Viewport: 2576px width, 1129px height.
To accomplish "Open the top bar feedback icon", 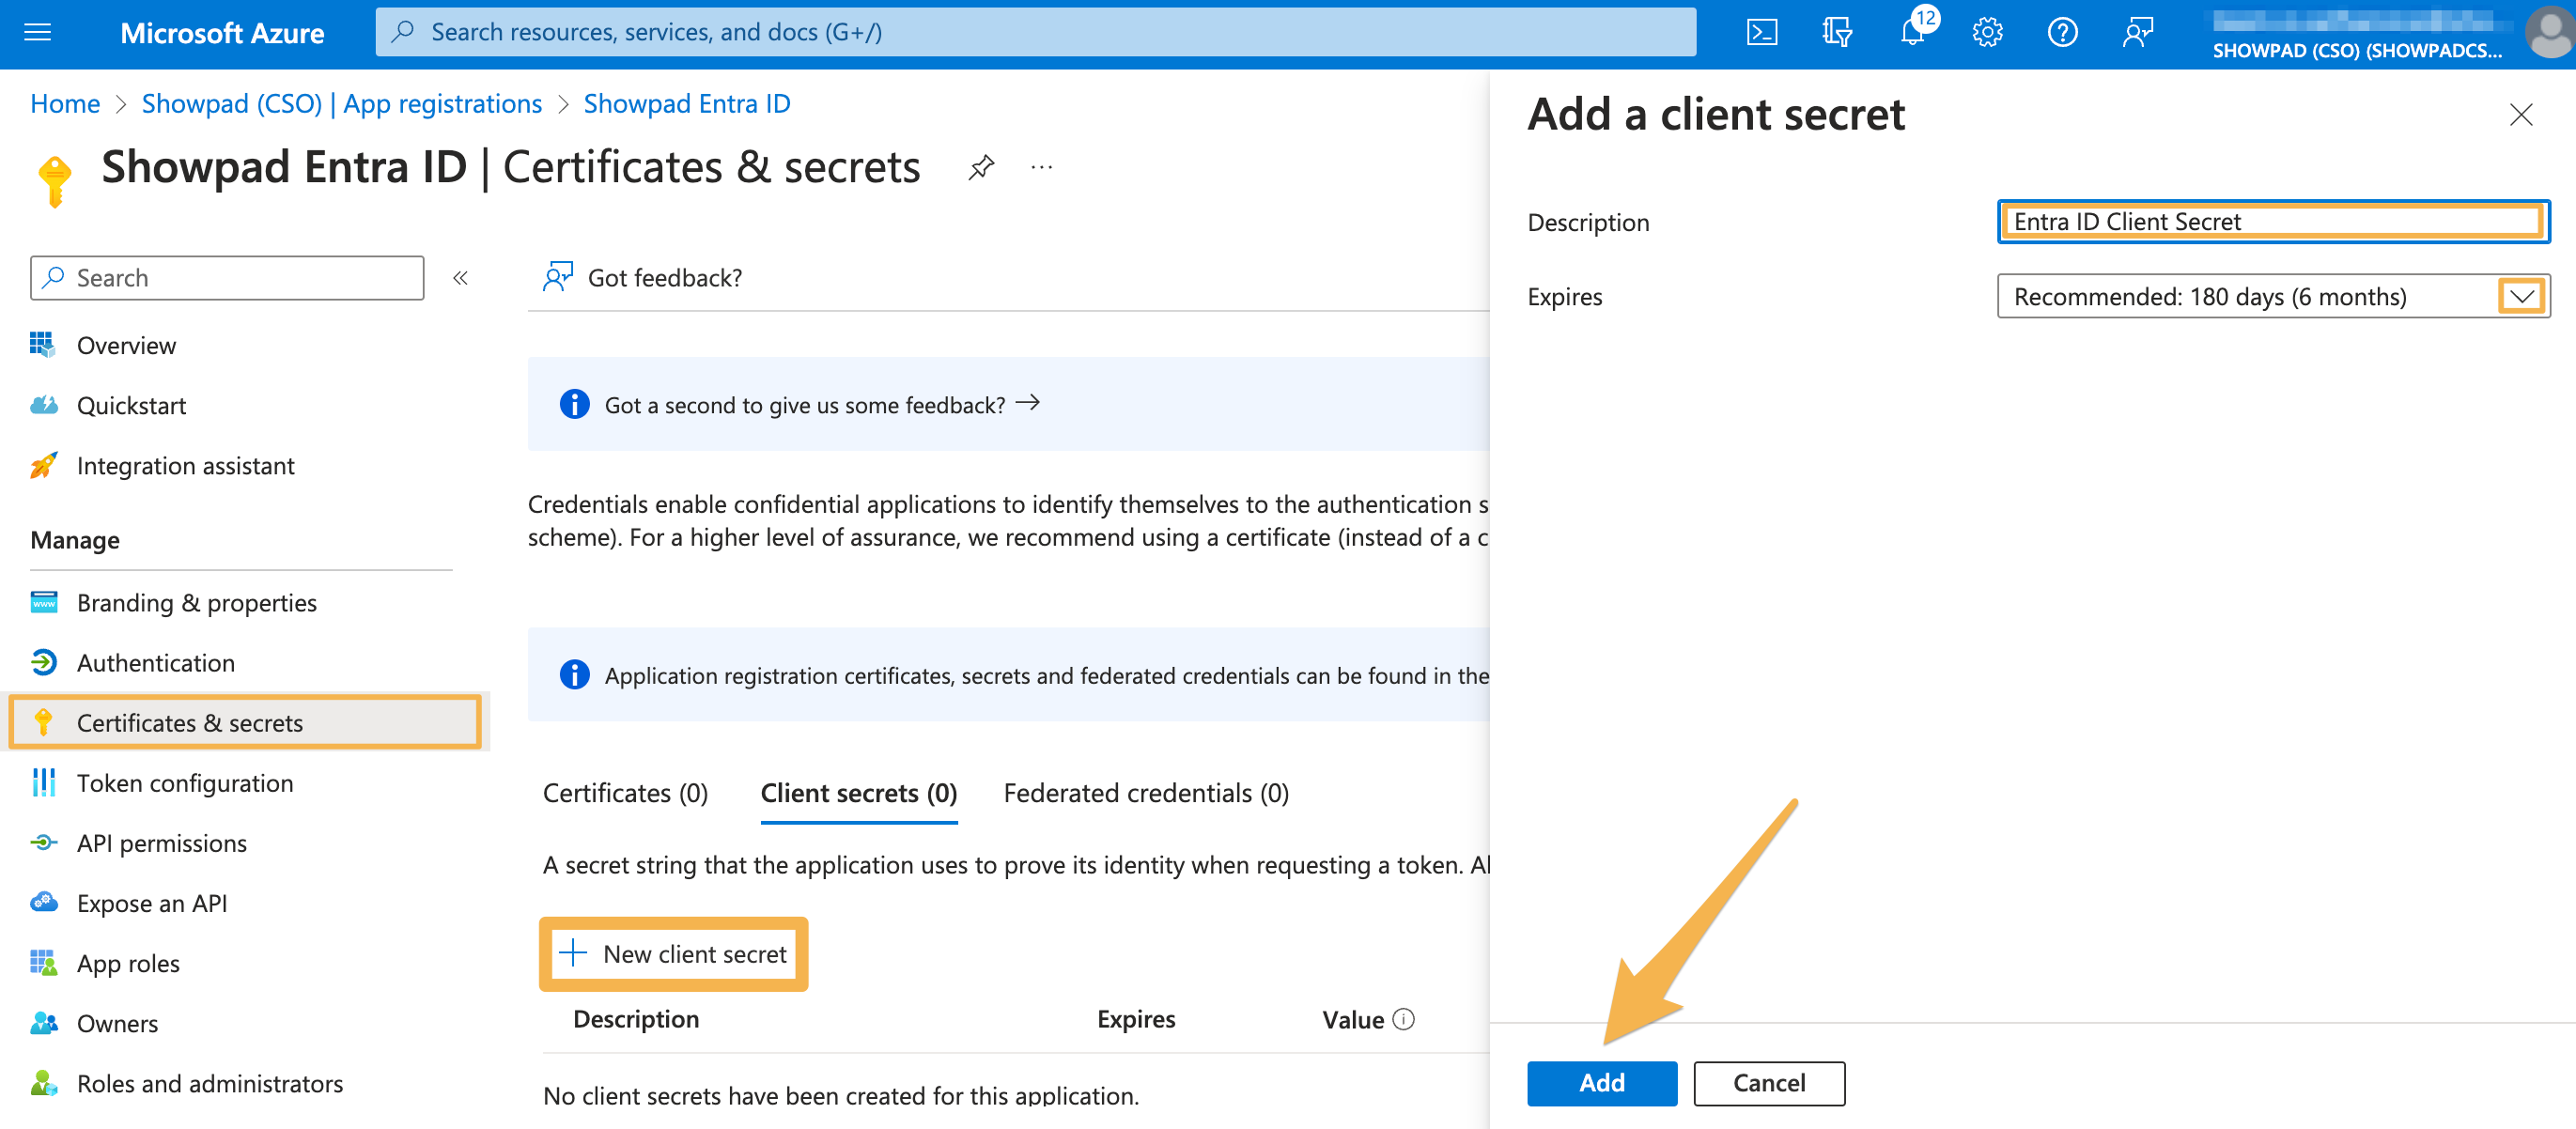I will pos(2137,32).
